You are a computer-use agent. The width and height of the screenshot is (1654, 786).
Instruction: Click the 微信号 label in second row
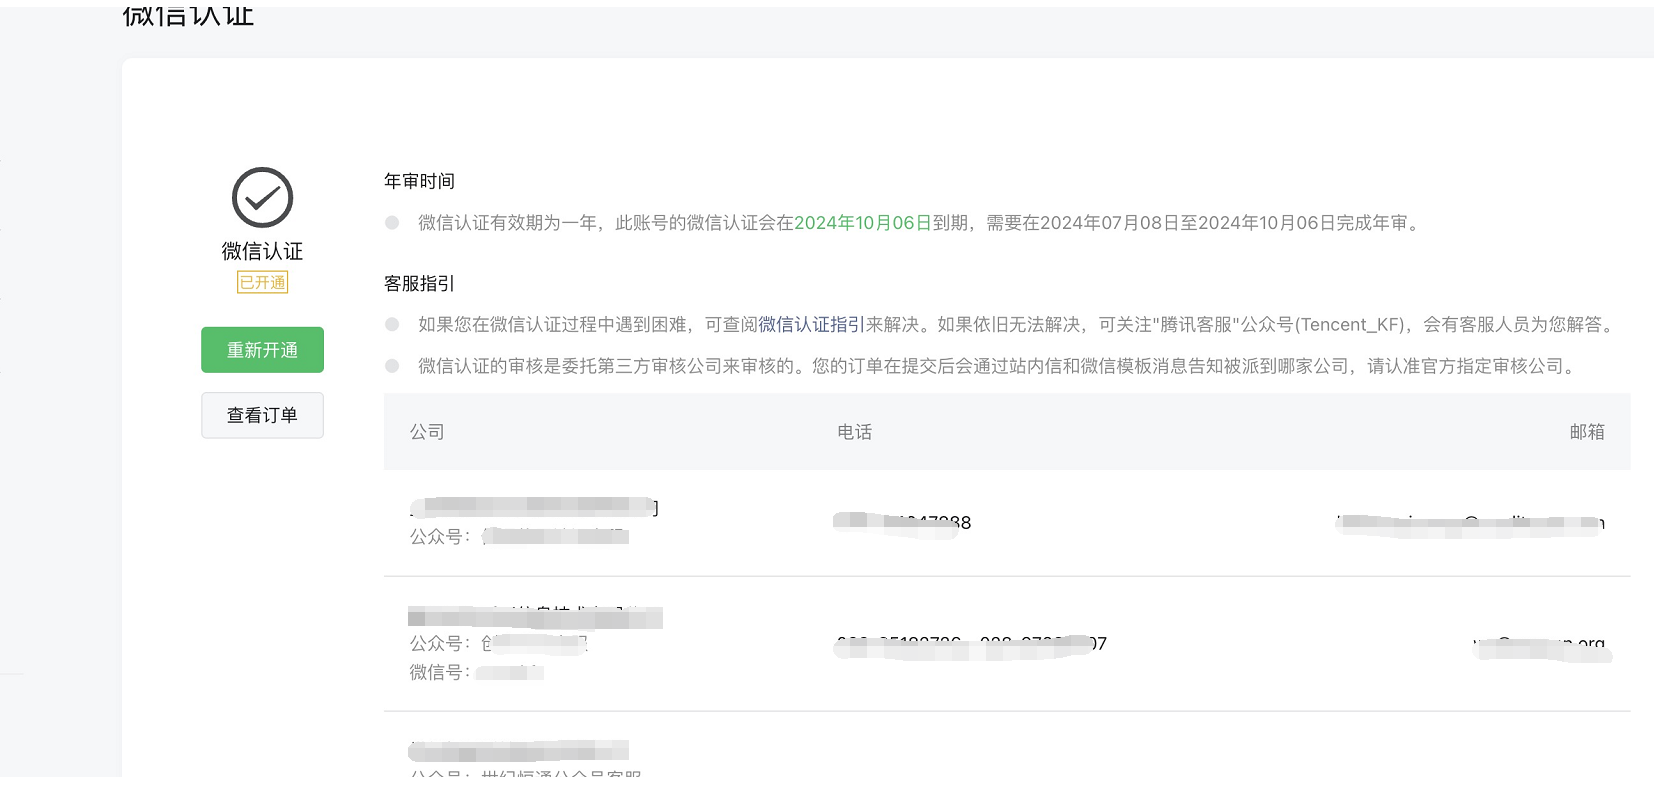[x=439, y=672]
